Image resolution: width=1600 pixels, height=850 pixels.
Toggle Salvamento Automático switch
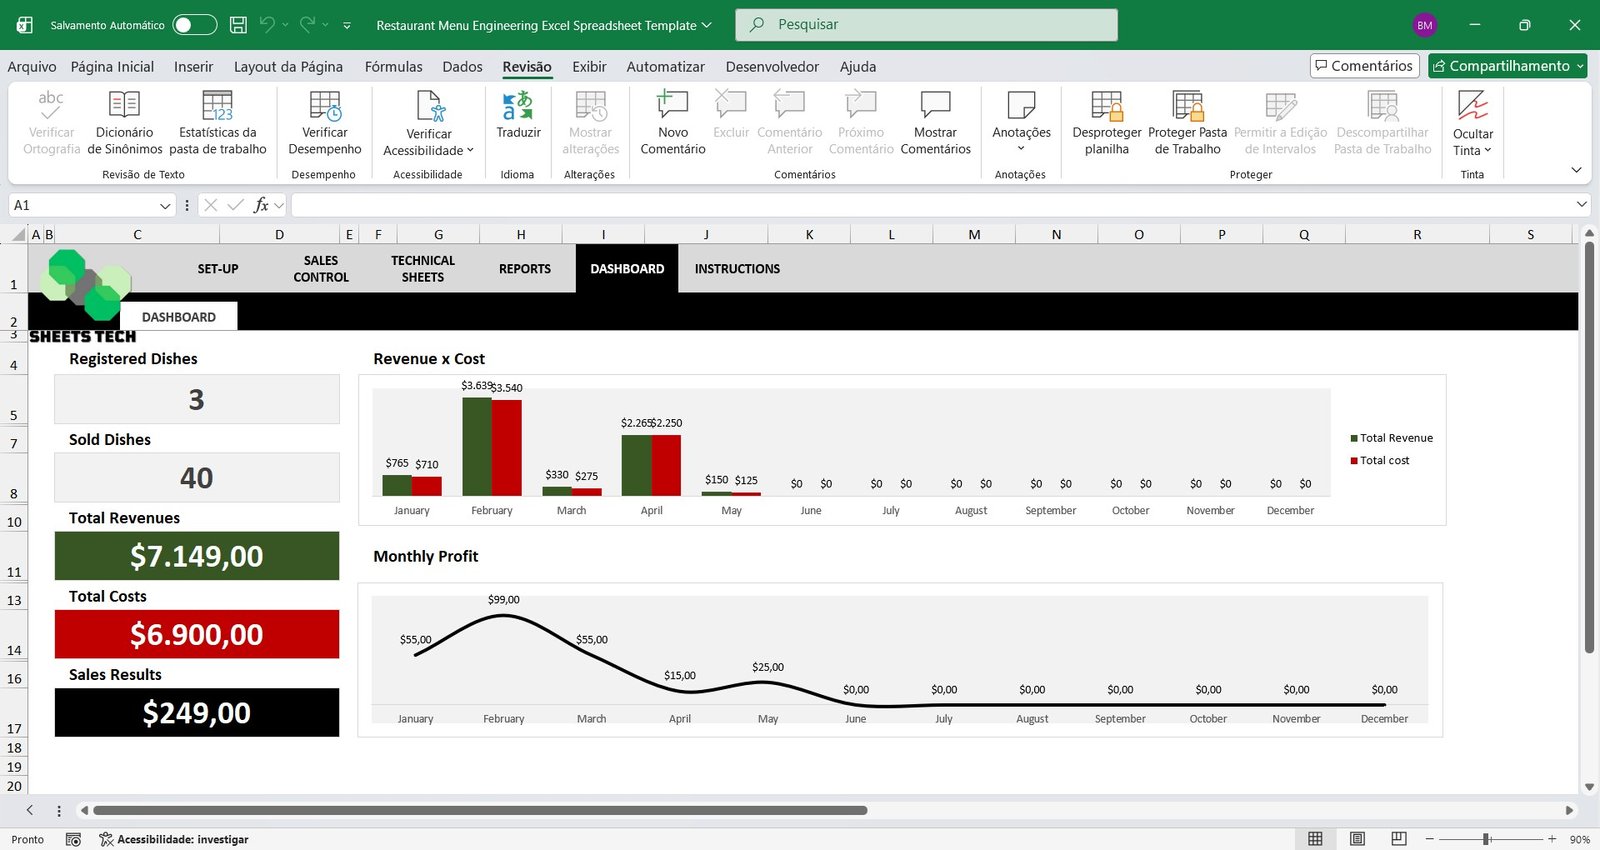194,25
